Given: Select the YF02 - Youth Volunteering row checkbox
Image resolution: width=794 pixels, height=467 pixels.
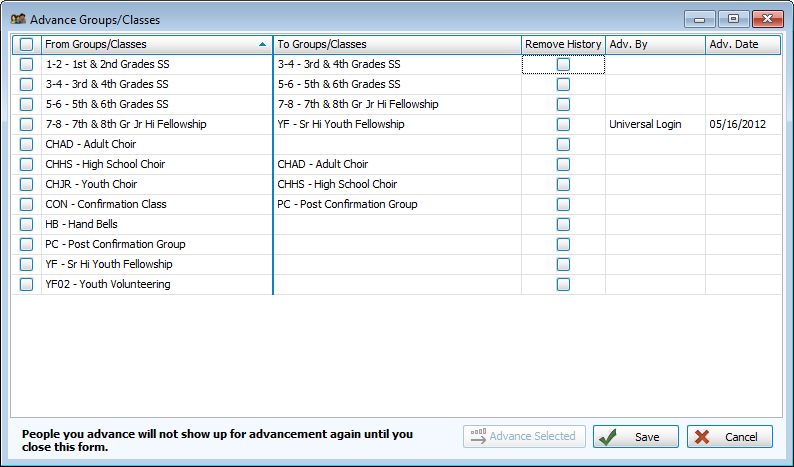Looking at the screenshot, I should [26, 285].
